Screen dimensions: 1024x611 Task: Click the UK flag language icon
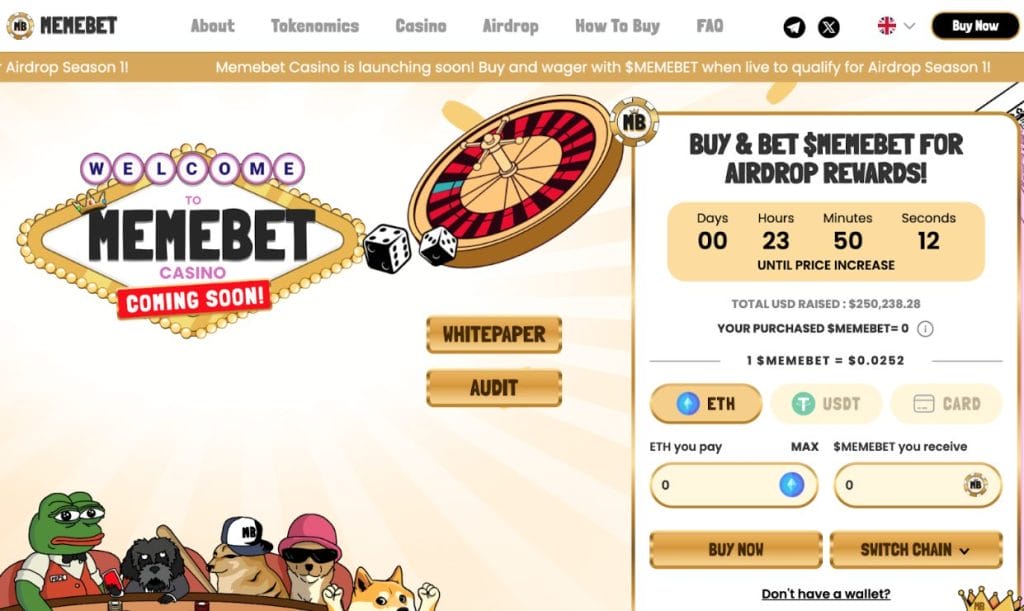point(886,26)
